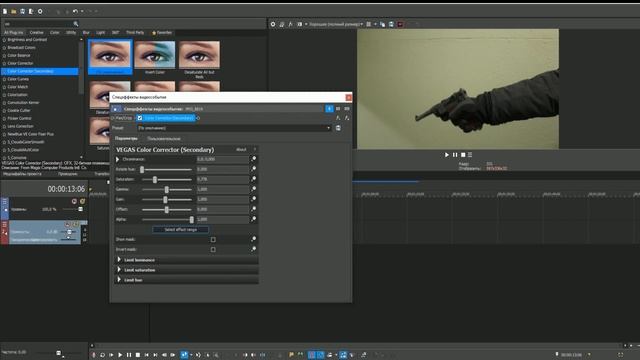Click the eyedropper icon for Chrominance

(x=253, y=159)
